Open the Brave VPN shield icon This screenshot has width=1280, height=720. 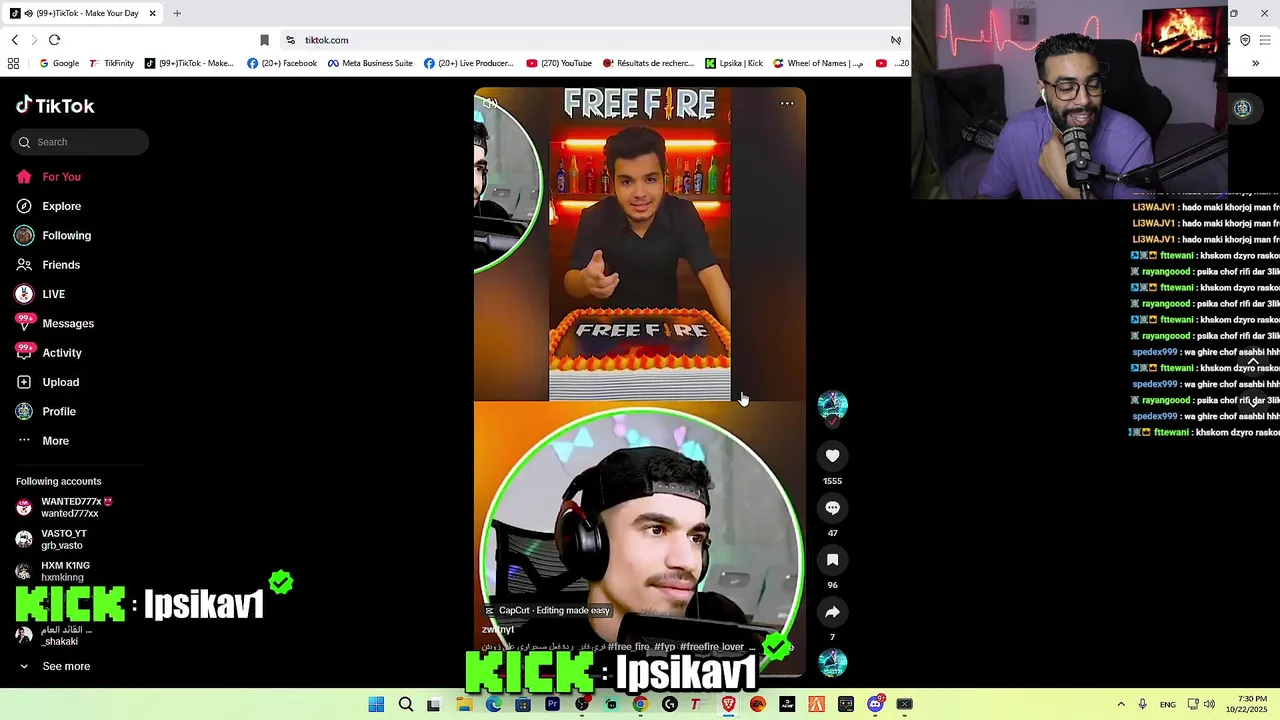(1245, 40)
